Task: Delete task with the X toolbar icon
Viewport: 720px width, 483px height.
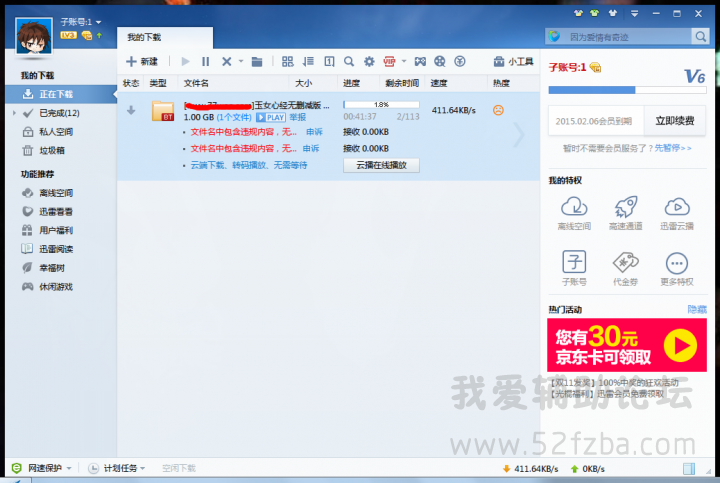Action: tap(226, 62)
